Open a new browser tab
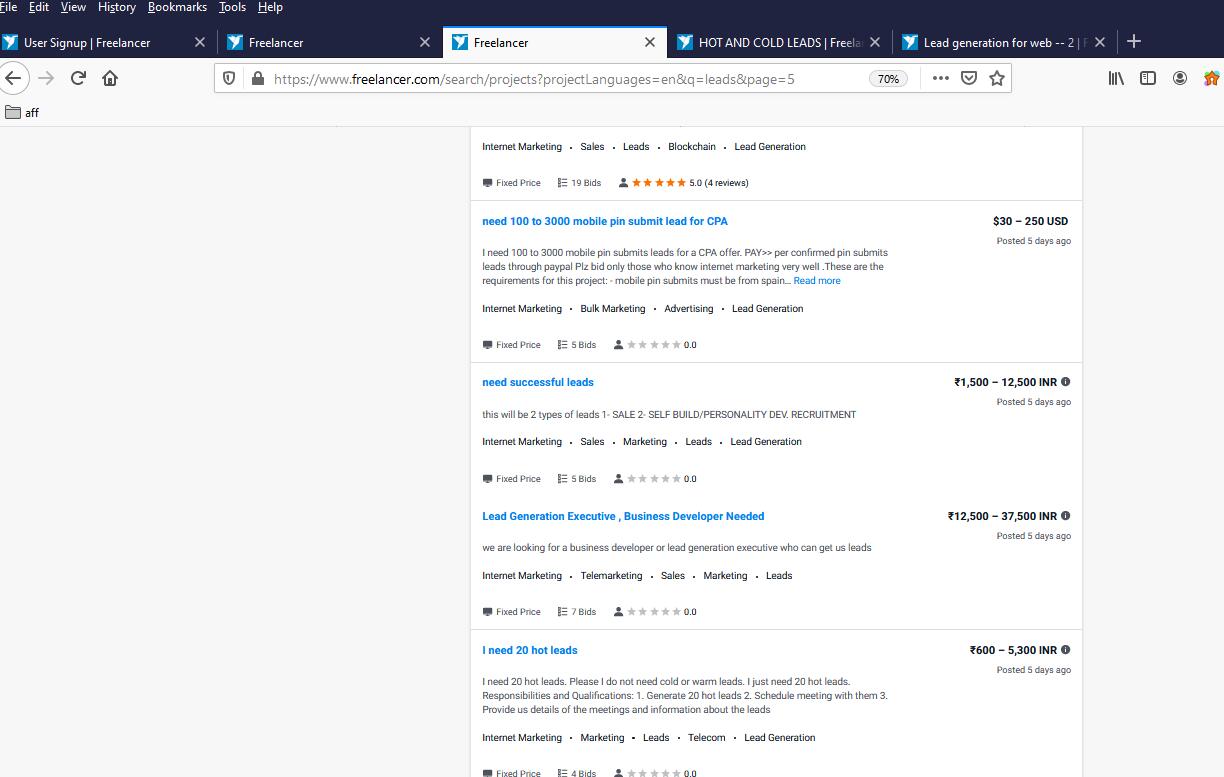Screen dimensions: 1224x777 pos(1134,42)
